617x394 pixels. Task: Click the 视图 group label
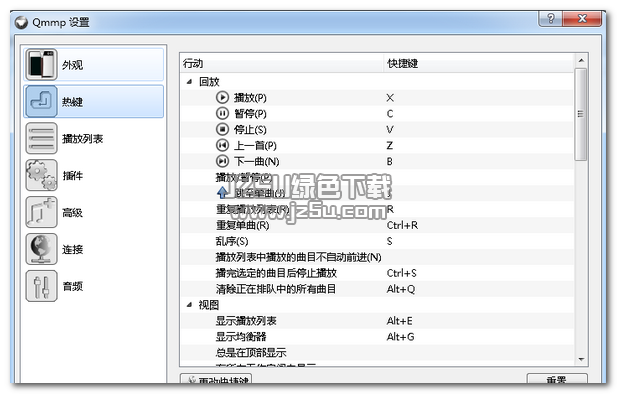click(209, 305)
